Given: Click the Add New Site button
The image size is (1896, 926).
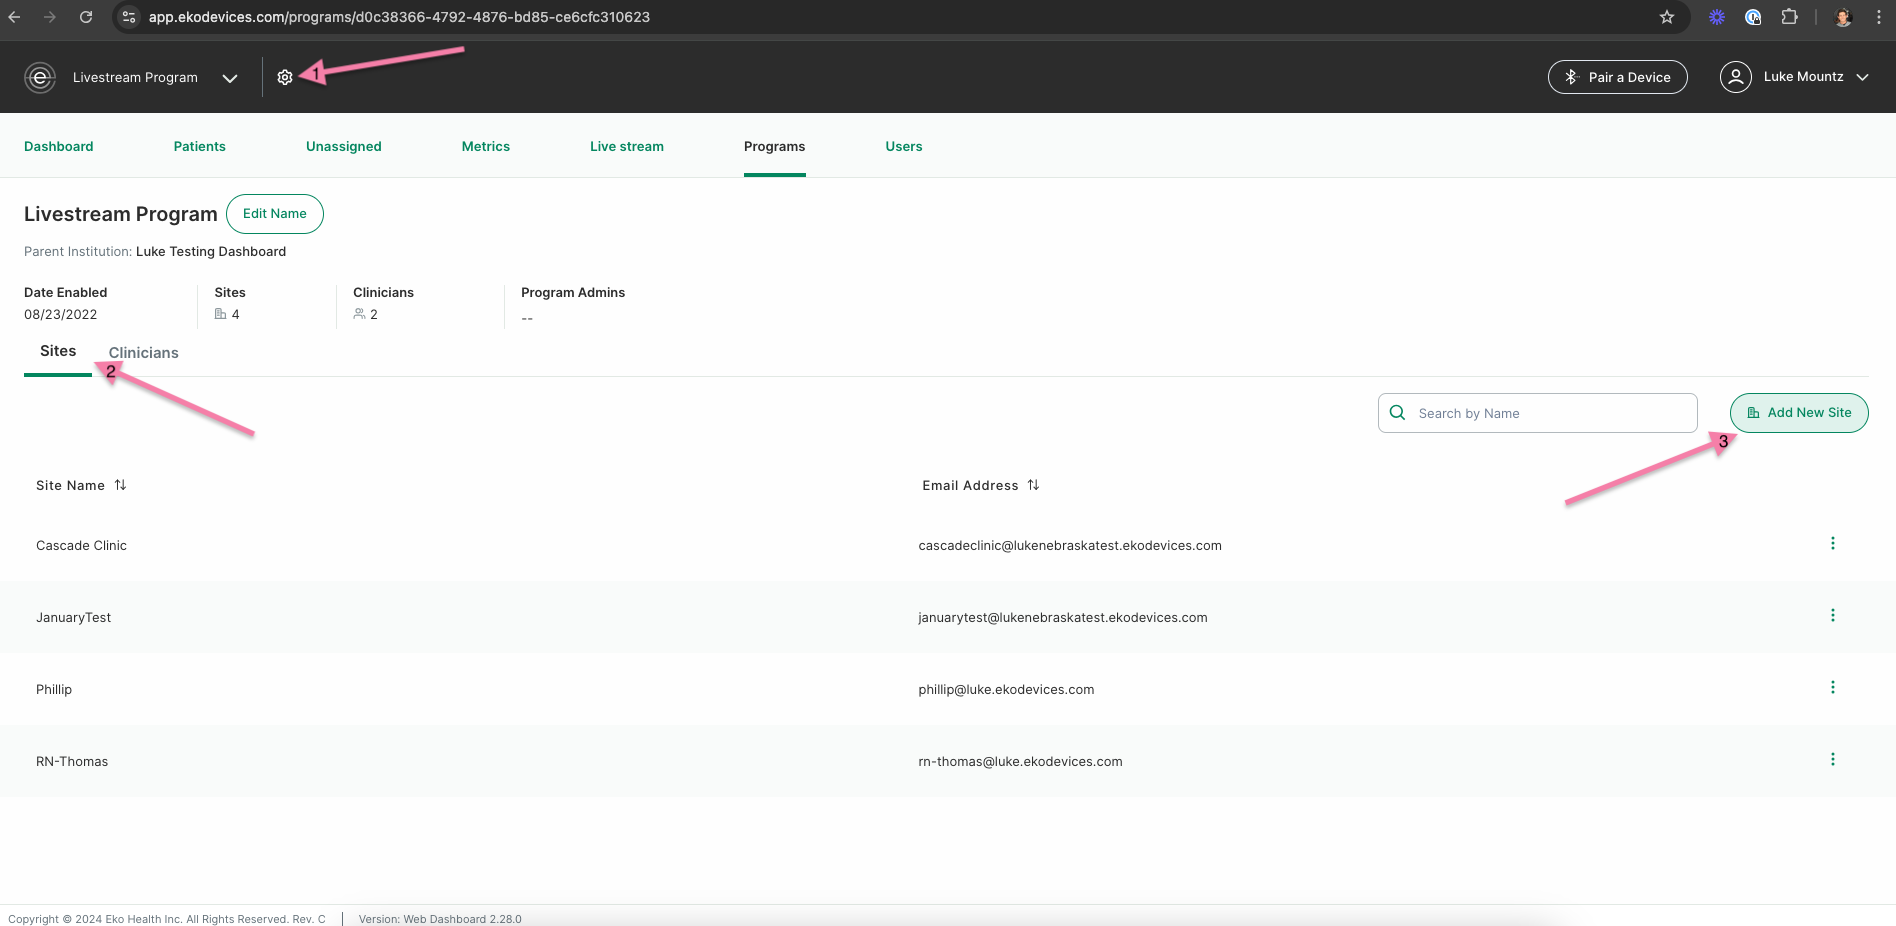Looking at the screenshot, I should (1799, 413).
